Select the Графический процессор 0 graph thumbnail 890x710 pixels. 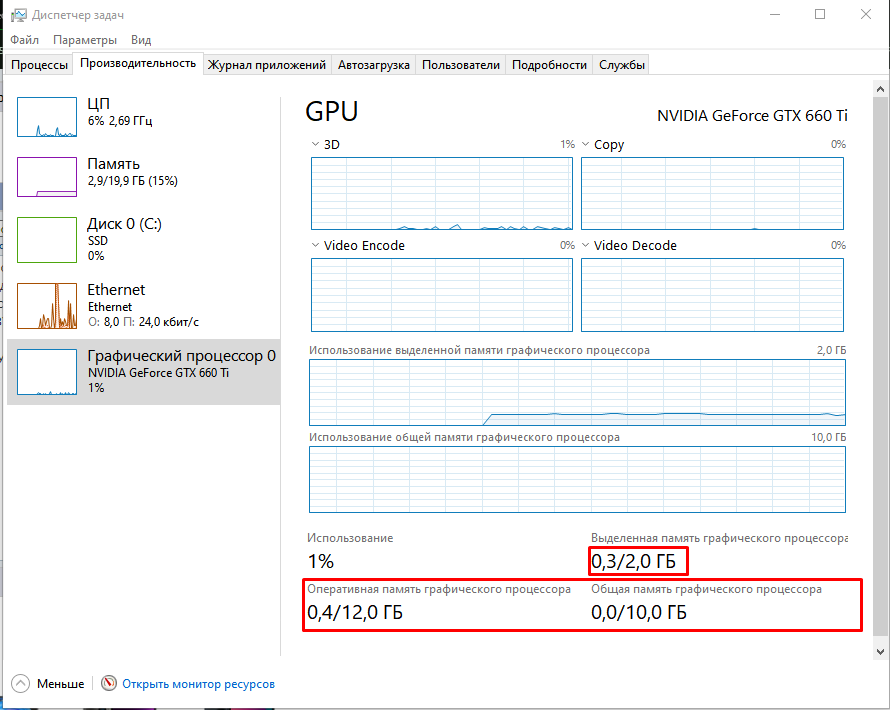47,372
